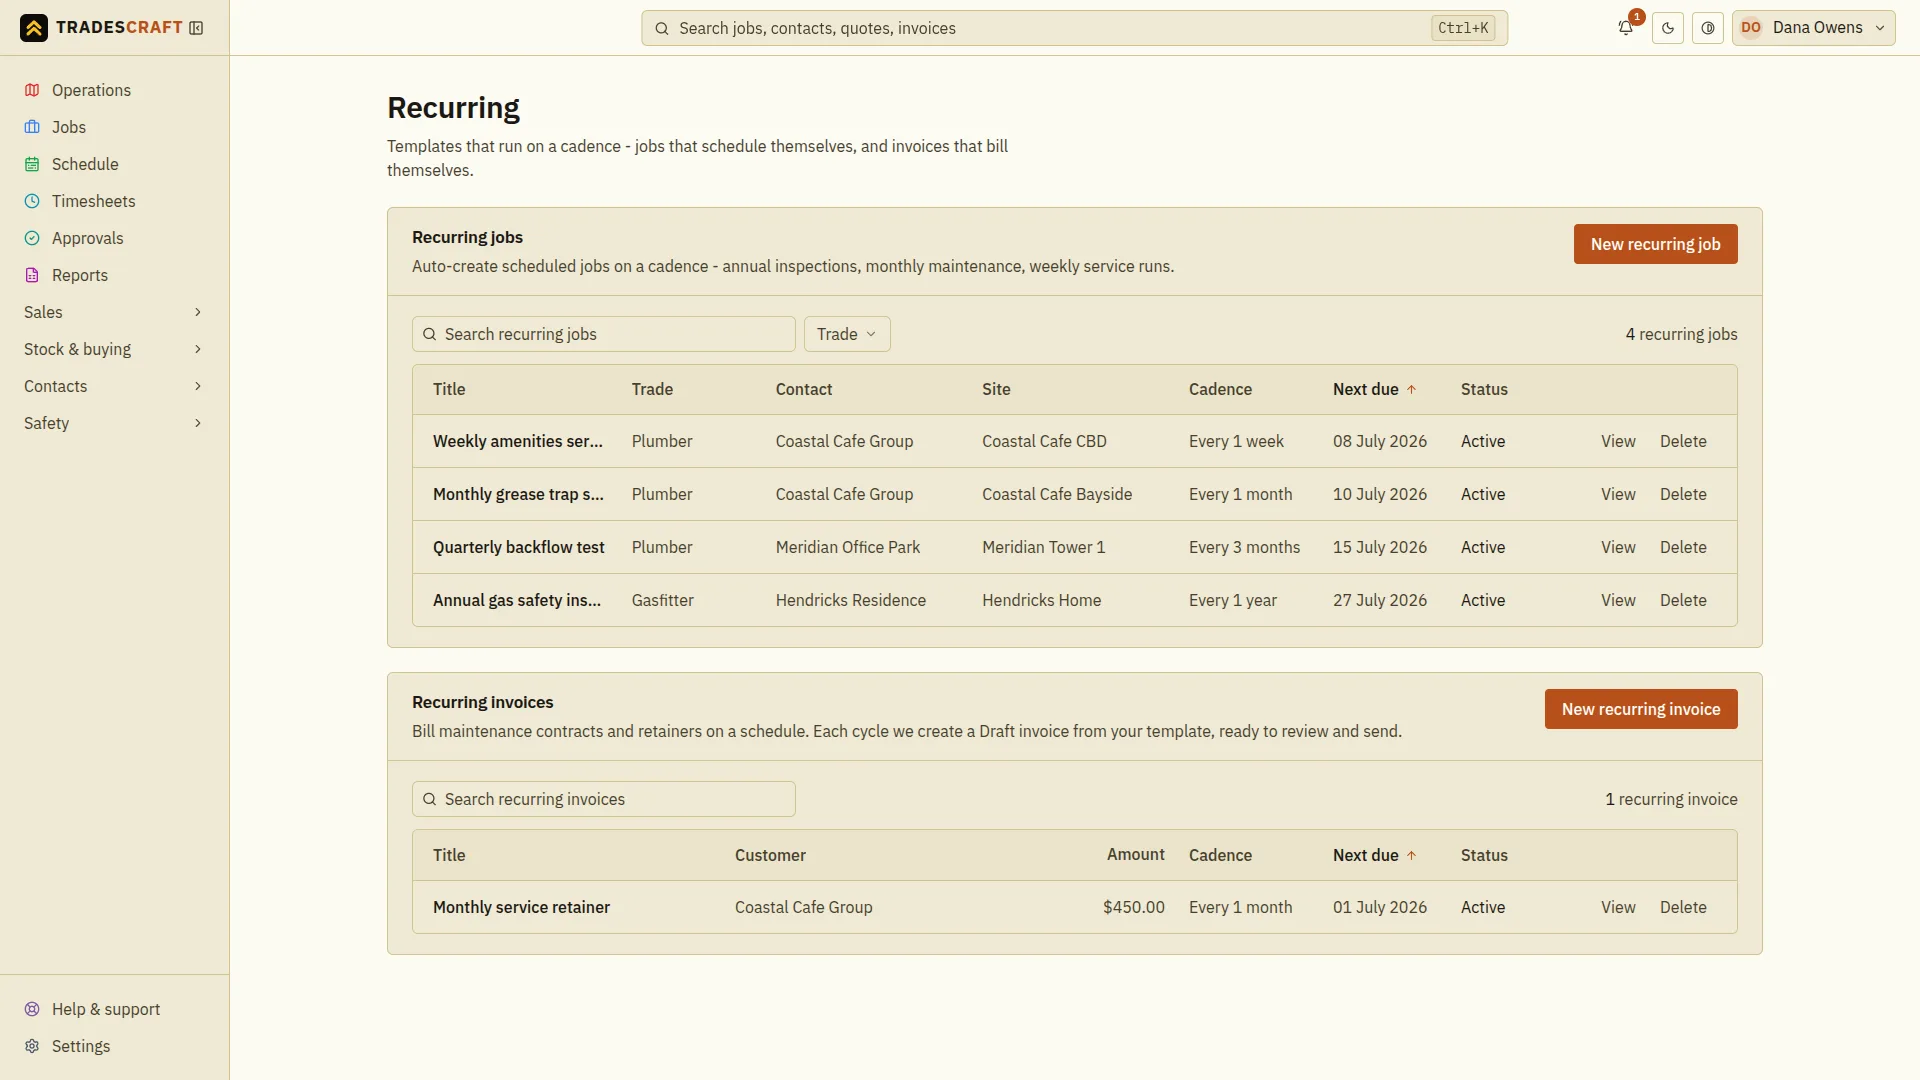Create a New recurring job
1920x1080 pixels.
tap(1655, 244)
